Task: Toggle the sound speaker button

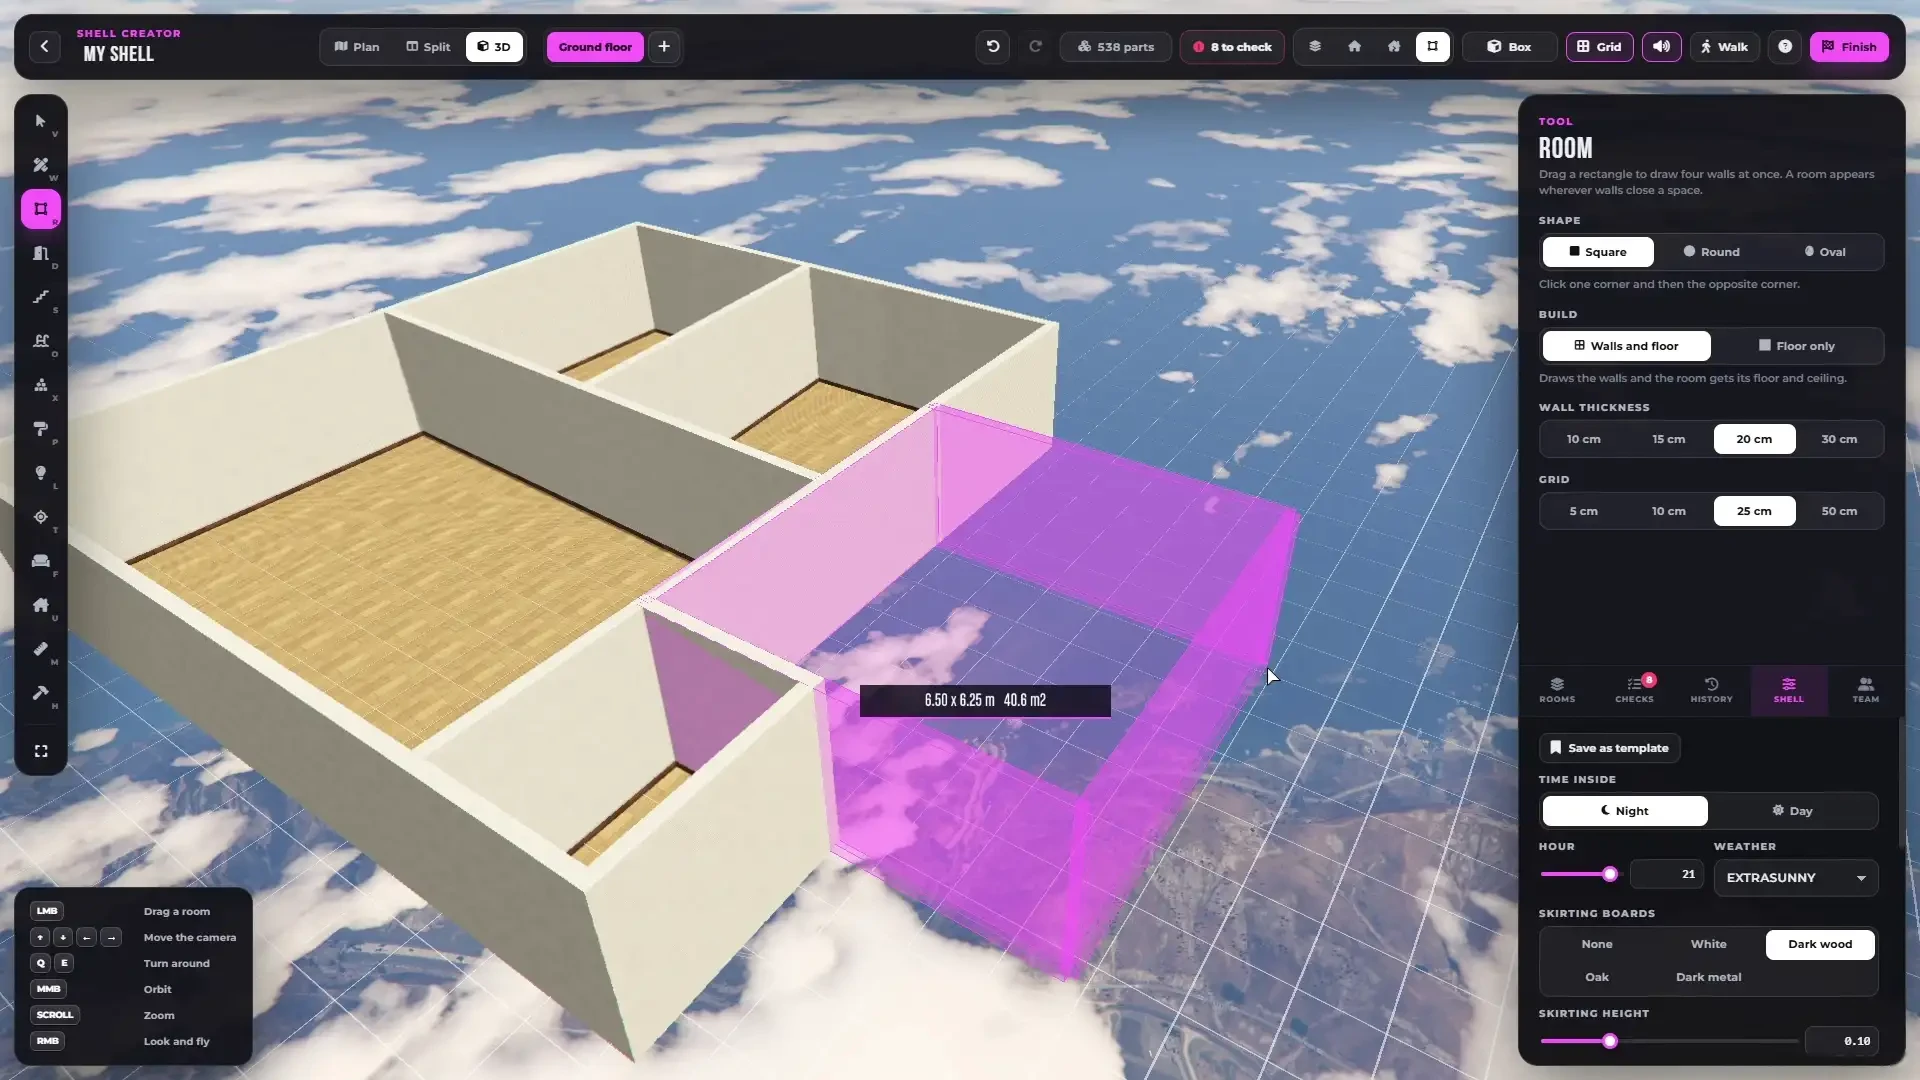Action: pos(1661,46)
